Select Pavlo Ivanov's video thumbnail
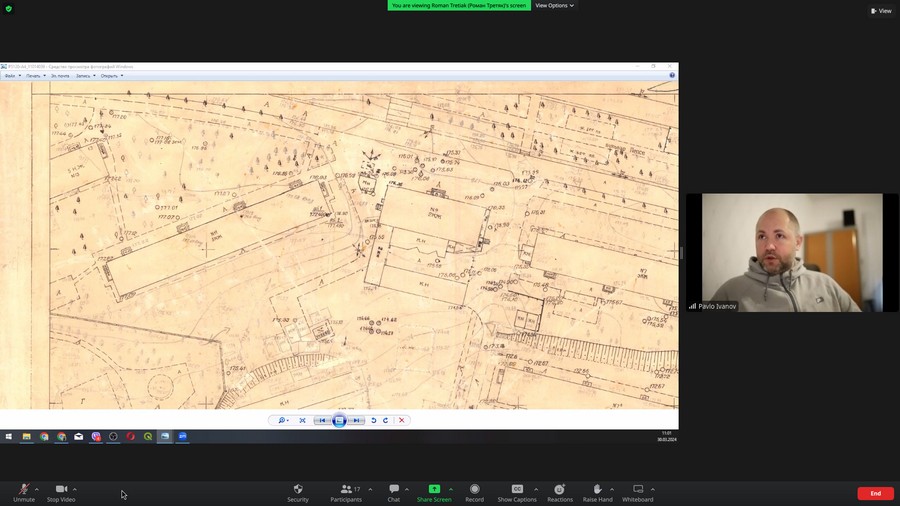 tap(792, 252)
